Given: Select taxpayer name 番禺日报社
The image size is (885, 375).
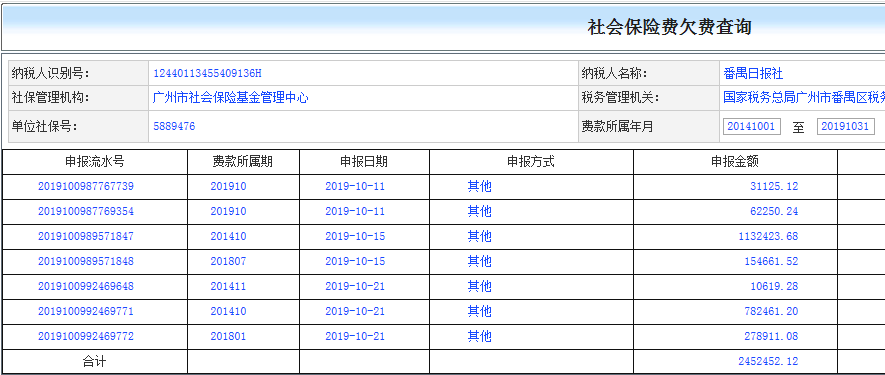Looking at the screenshot, I should pyautogui.click(x=753, y=73).
